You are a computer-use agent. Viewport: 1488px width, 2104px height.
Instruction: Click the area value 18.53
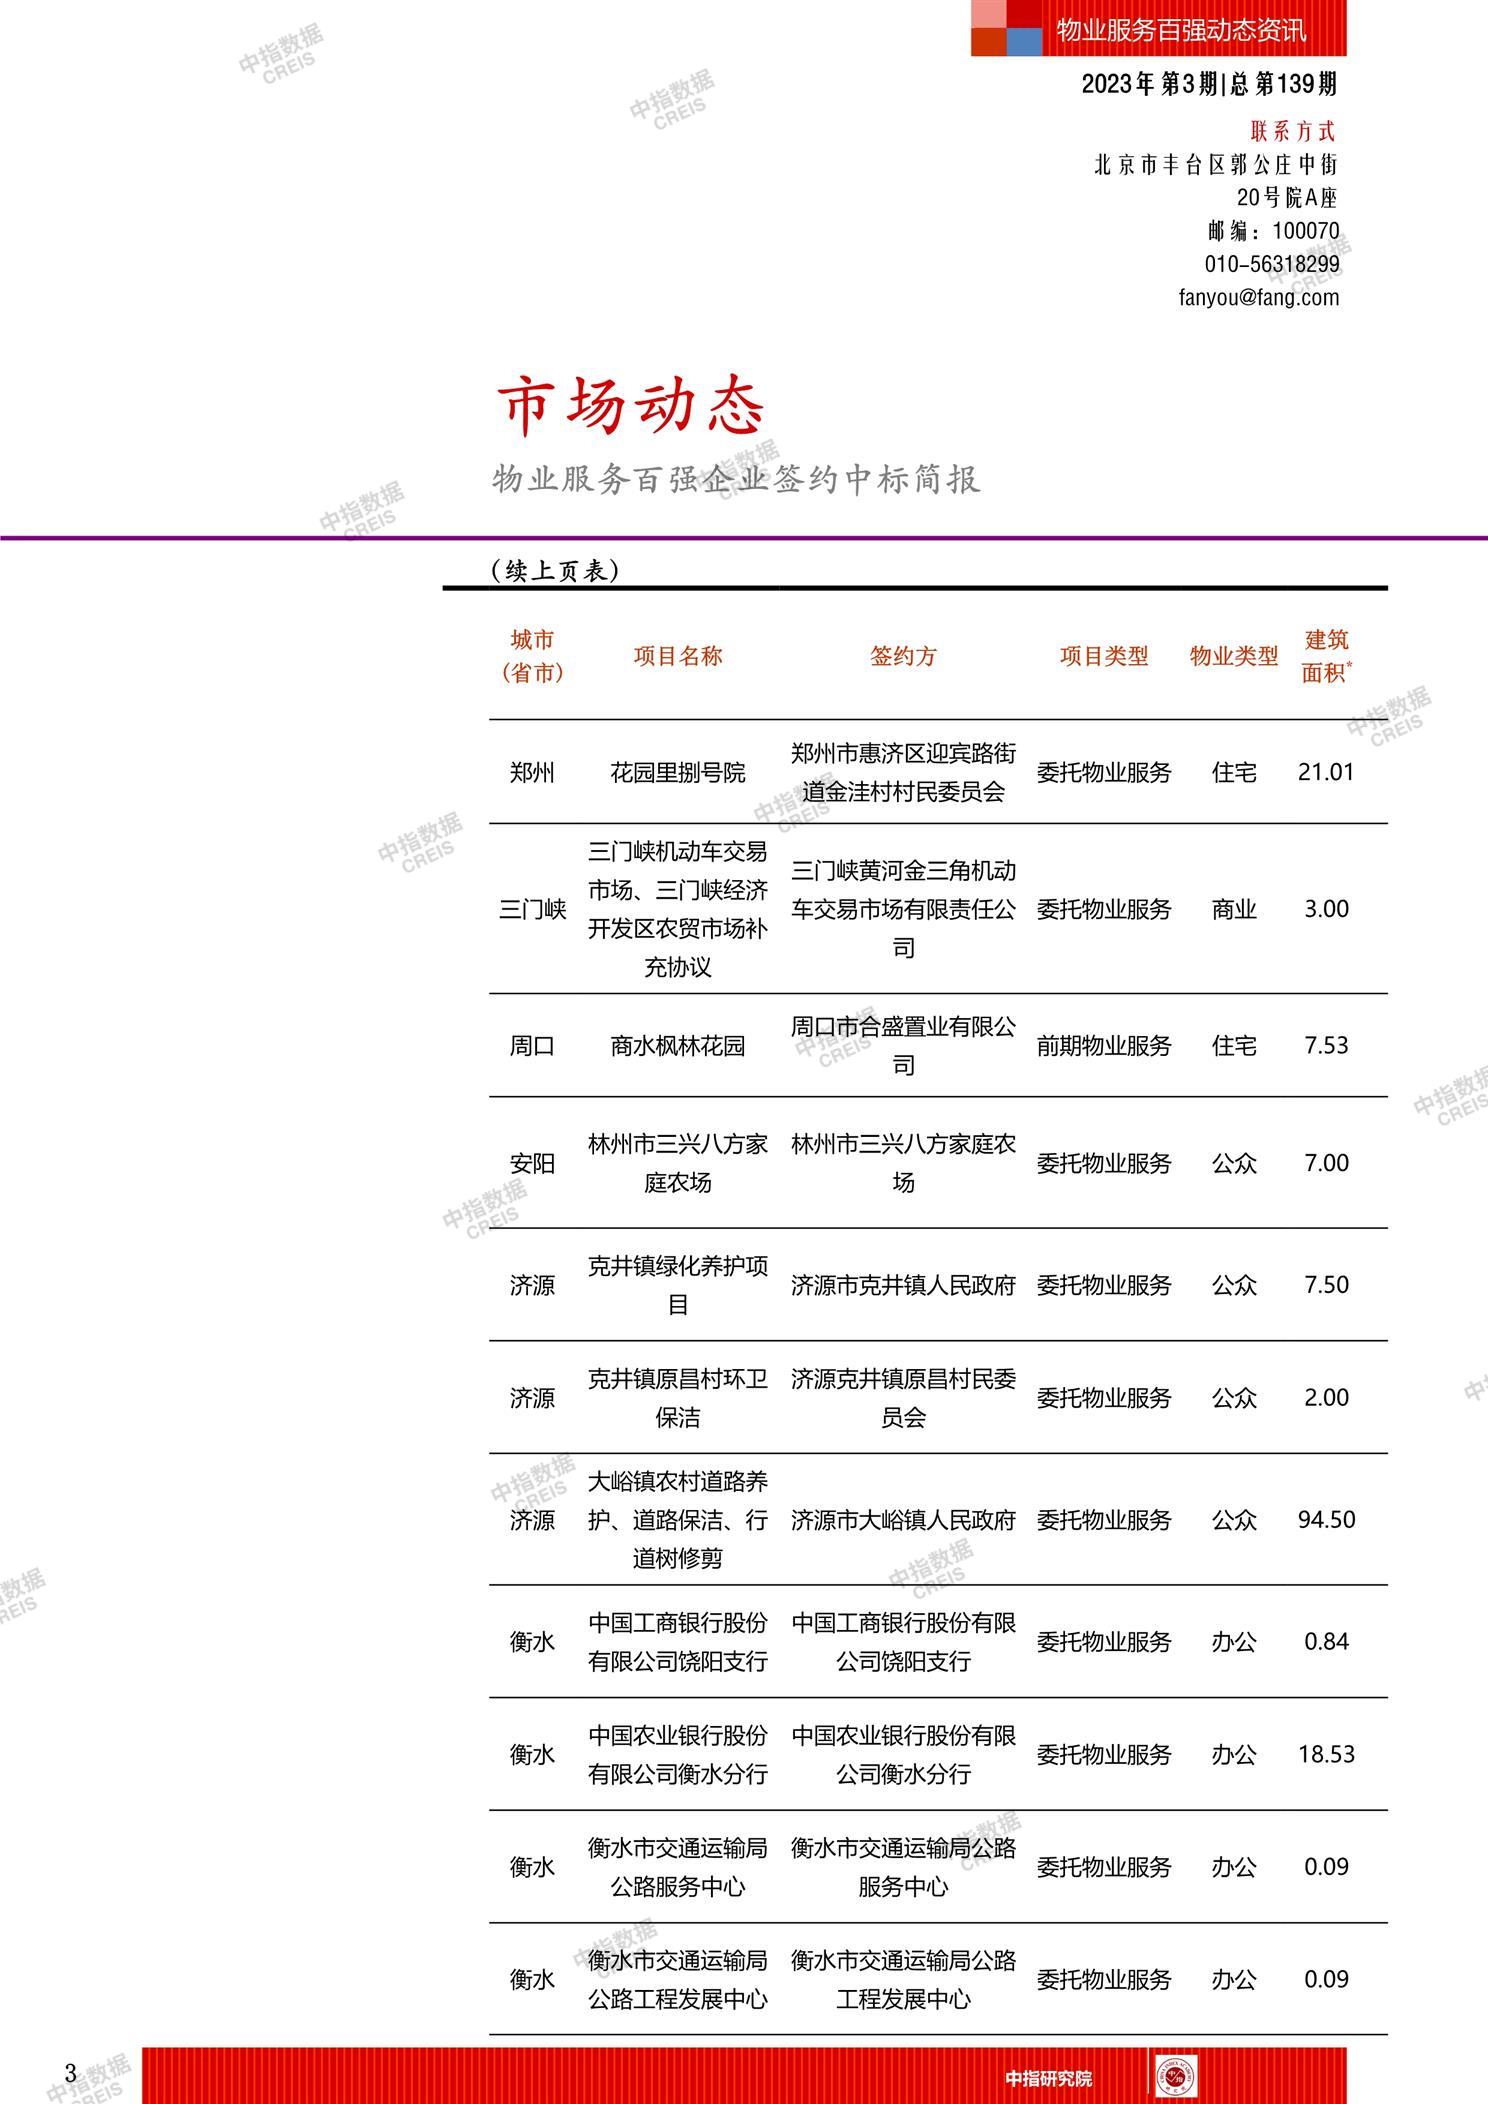tap(1326, 1754)
